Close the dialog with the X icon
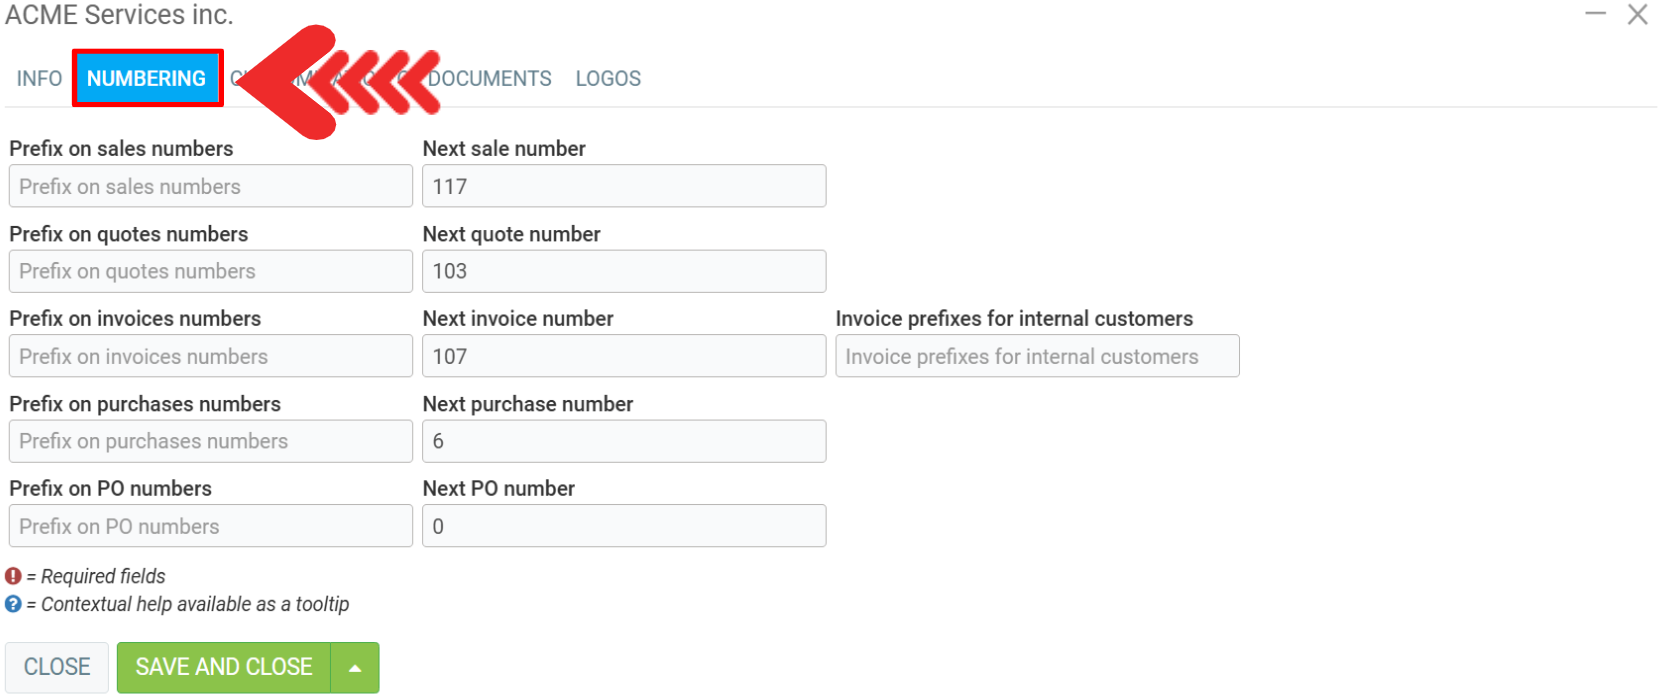Screen dimensions: 1662x697 [x=1637, y=14]
